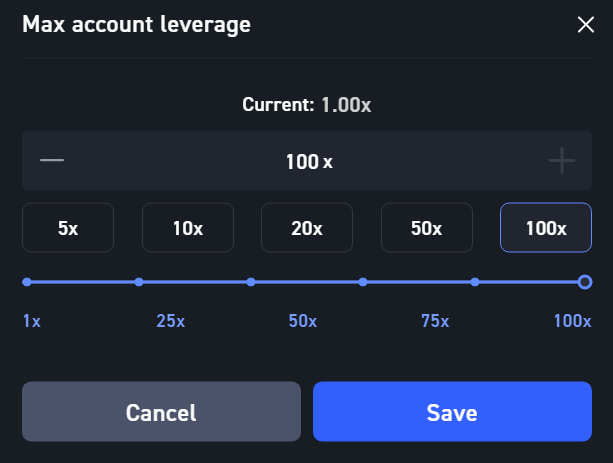Screen dimensions: 613x463
Task: Cancel the leverage change
Action: click(x=161, y=412)
